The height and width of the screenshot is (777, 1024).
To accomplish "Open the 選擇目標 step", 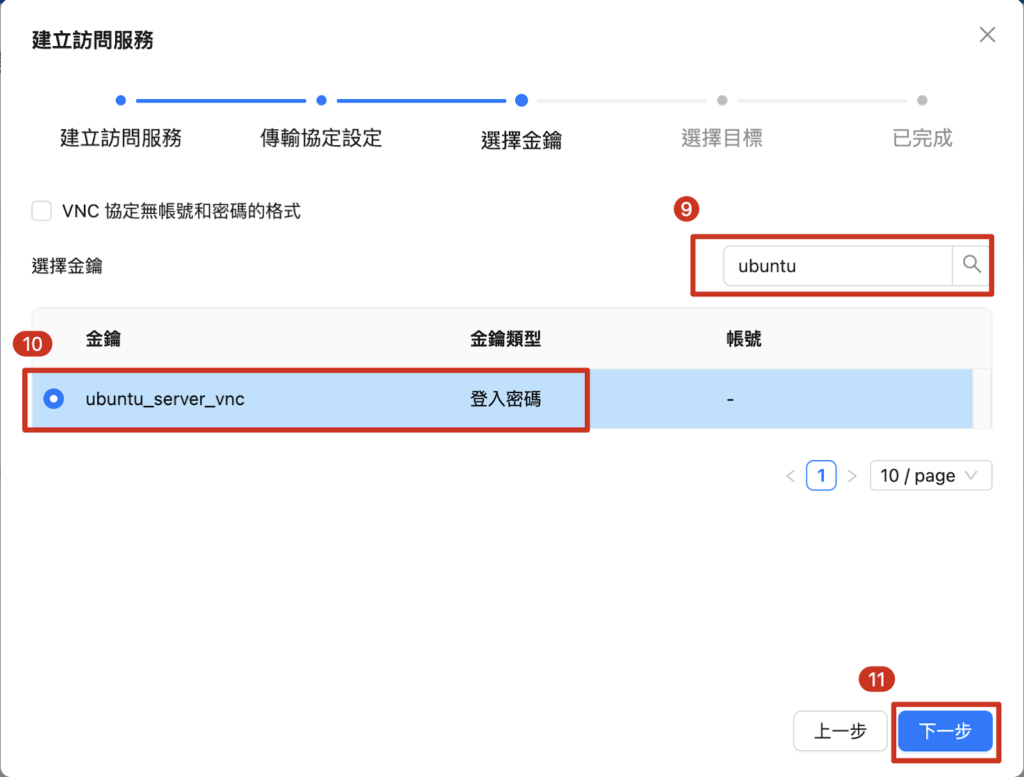I will click(x=722, y=138).
